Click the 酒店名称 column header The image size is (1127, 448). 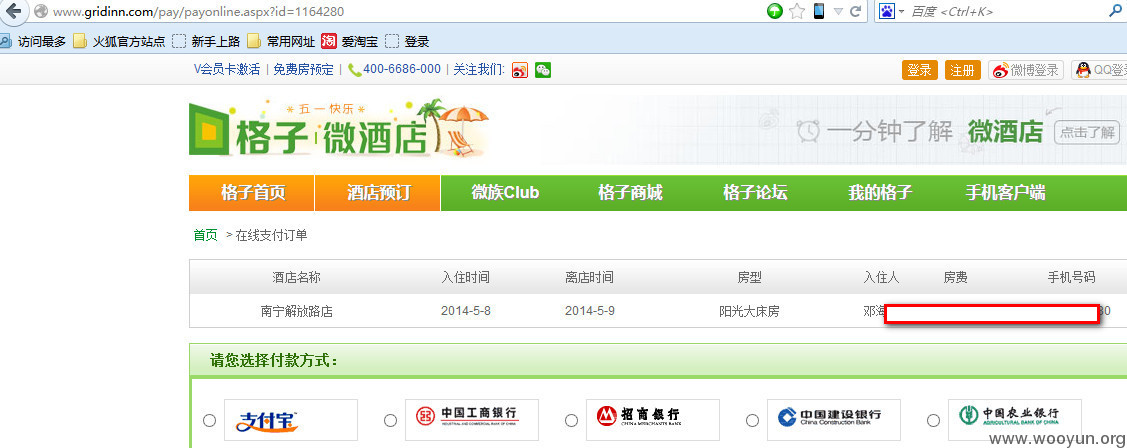297,278
